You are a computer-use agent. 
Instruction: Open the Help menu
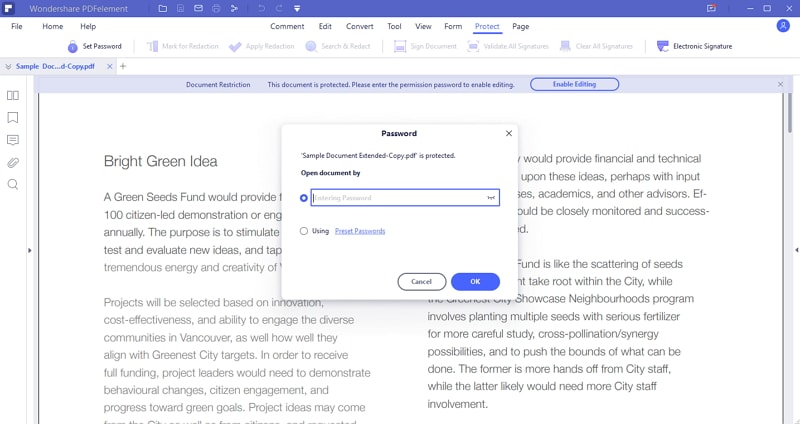click(88, 26)
